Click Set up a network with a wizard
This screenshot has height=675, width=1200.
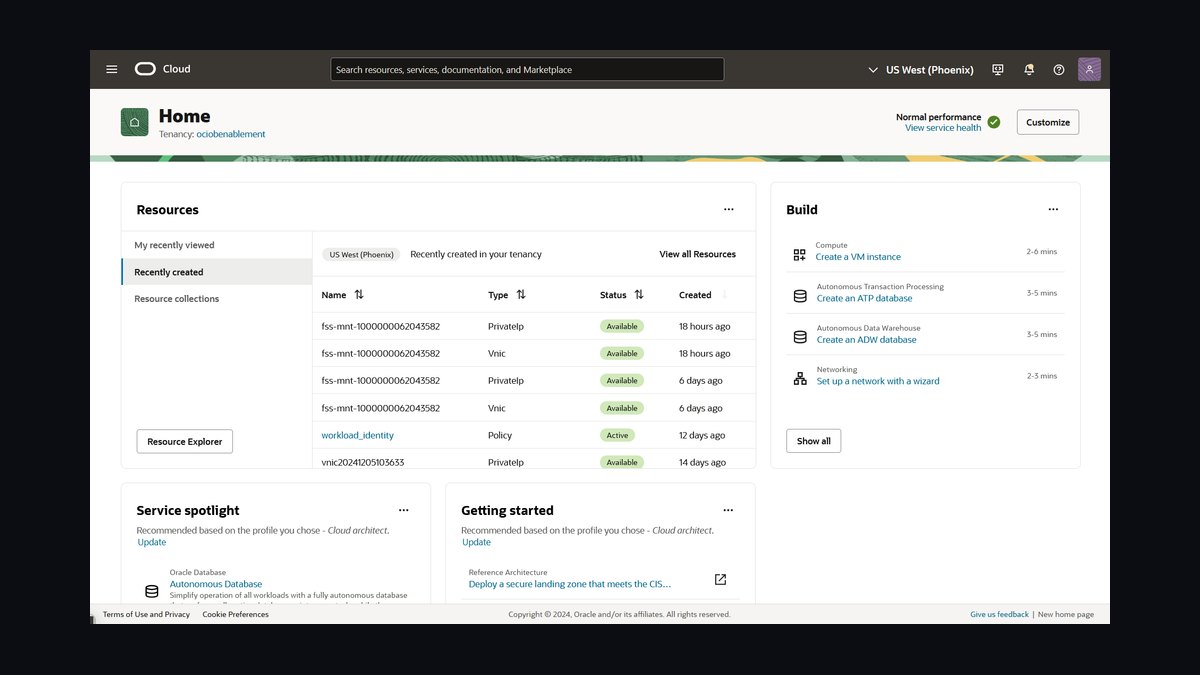[878, 381]
